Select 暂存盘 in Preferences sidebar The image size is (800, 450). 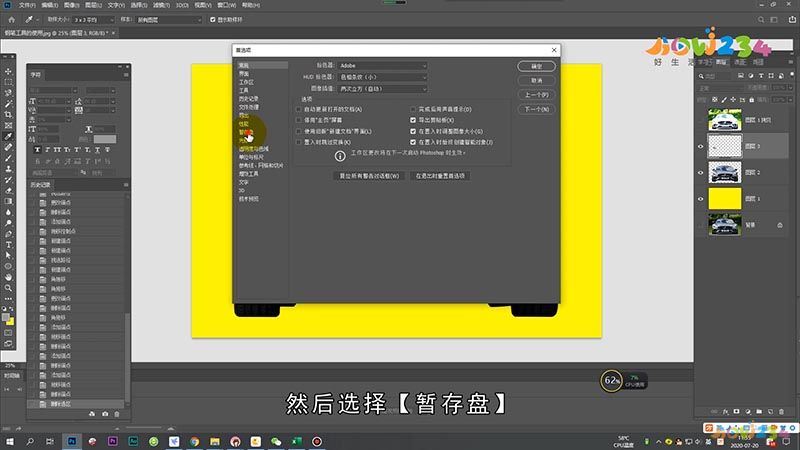(246, 132)
